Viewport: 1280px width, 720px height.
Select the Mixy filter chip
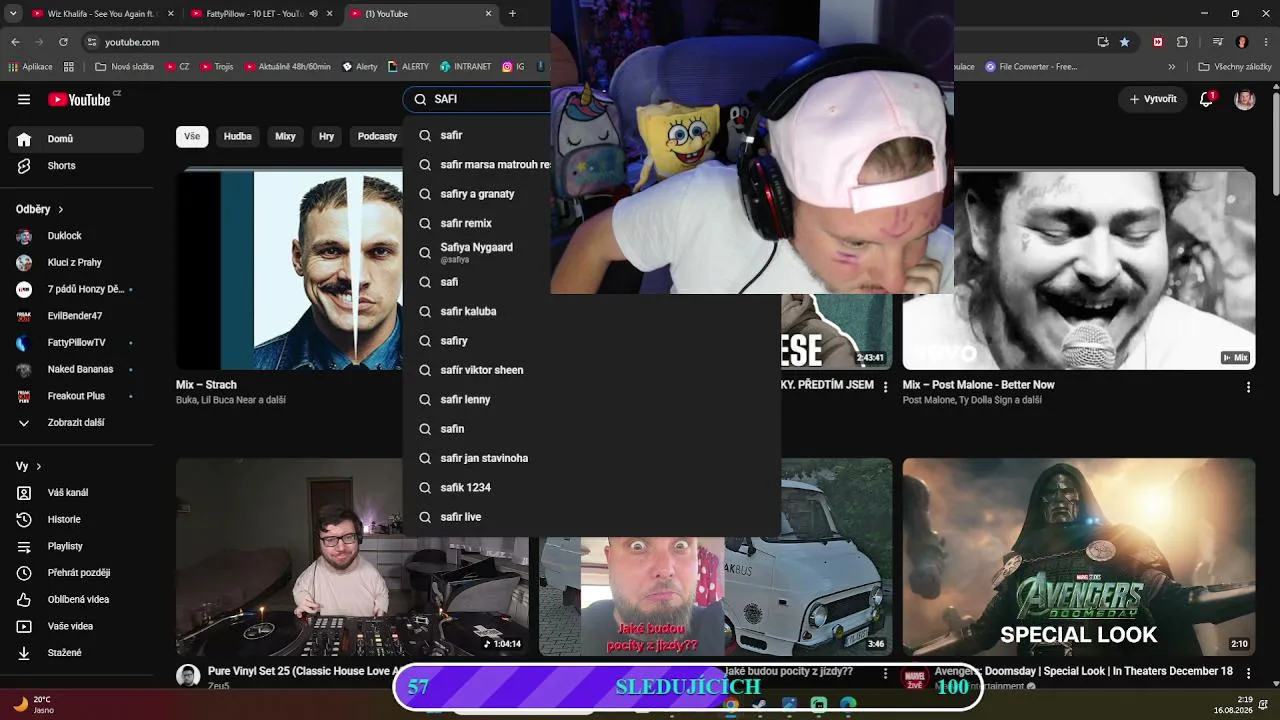285,136
